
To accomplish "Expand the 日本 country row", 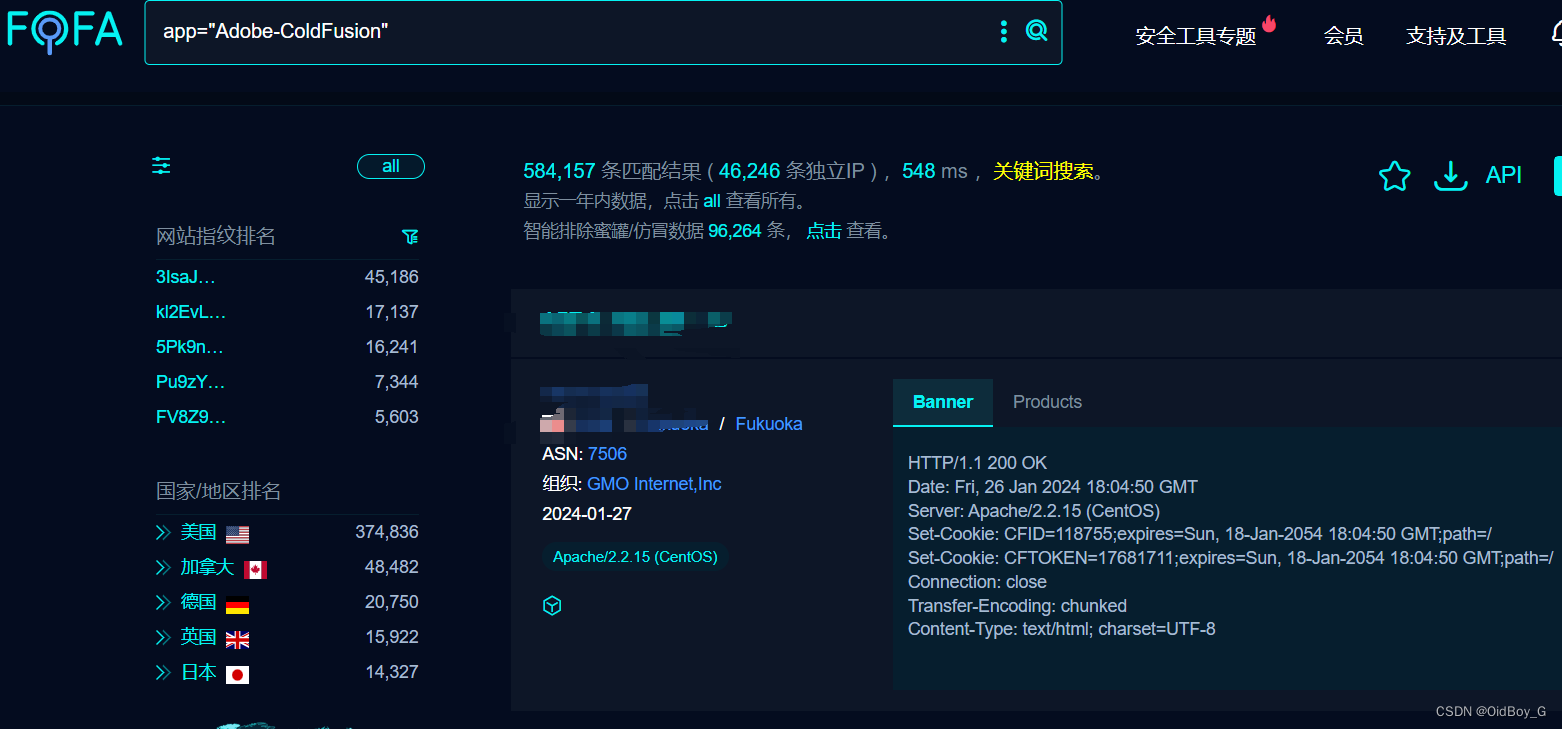I will pos(164,673).
